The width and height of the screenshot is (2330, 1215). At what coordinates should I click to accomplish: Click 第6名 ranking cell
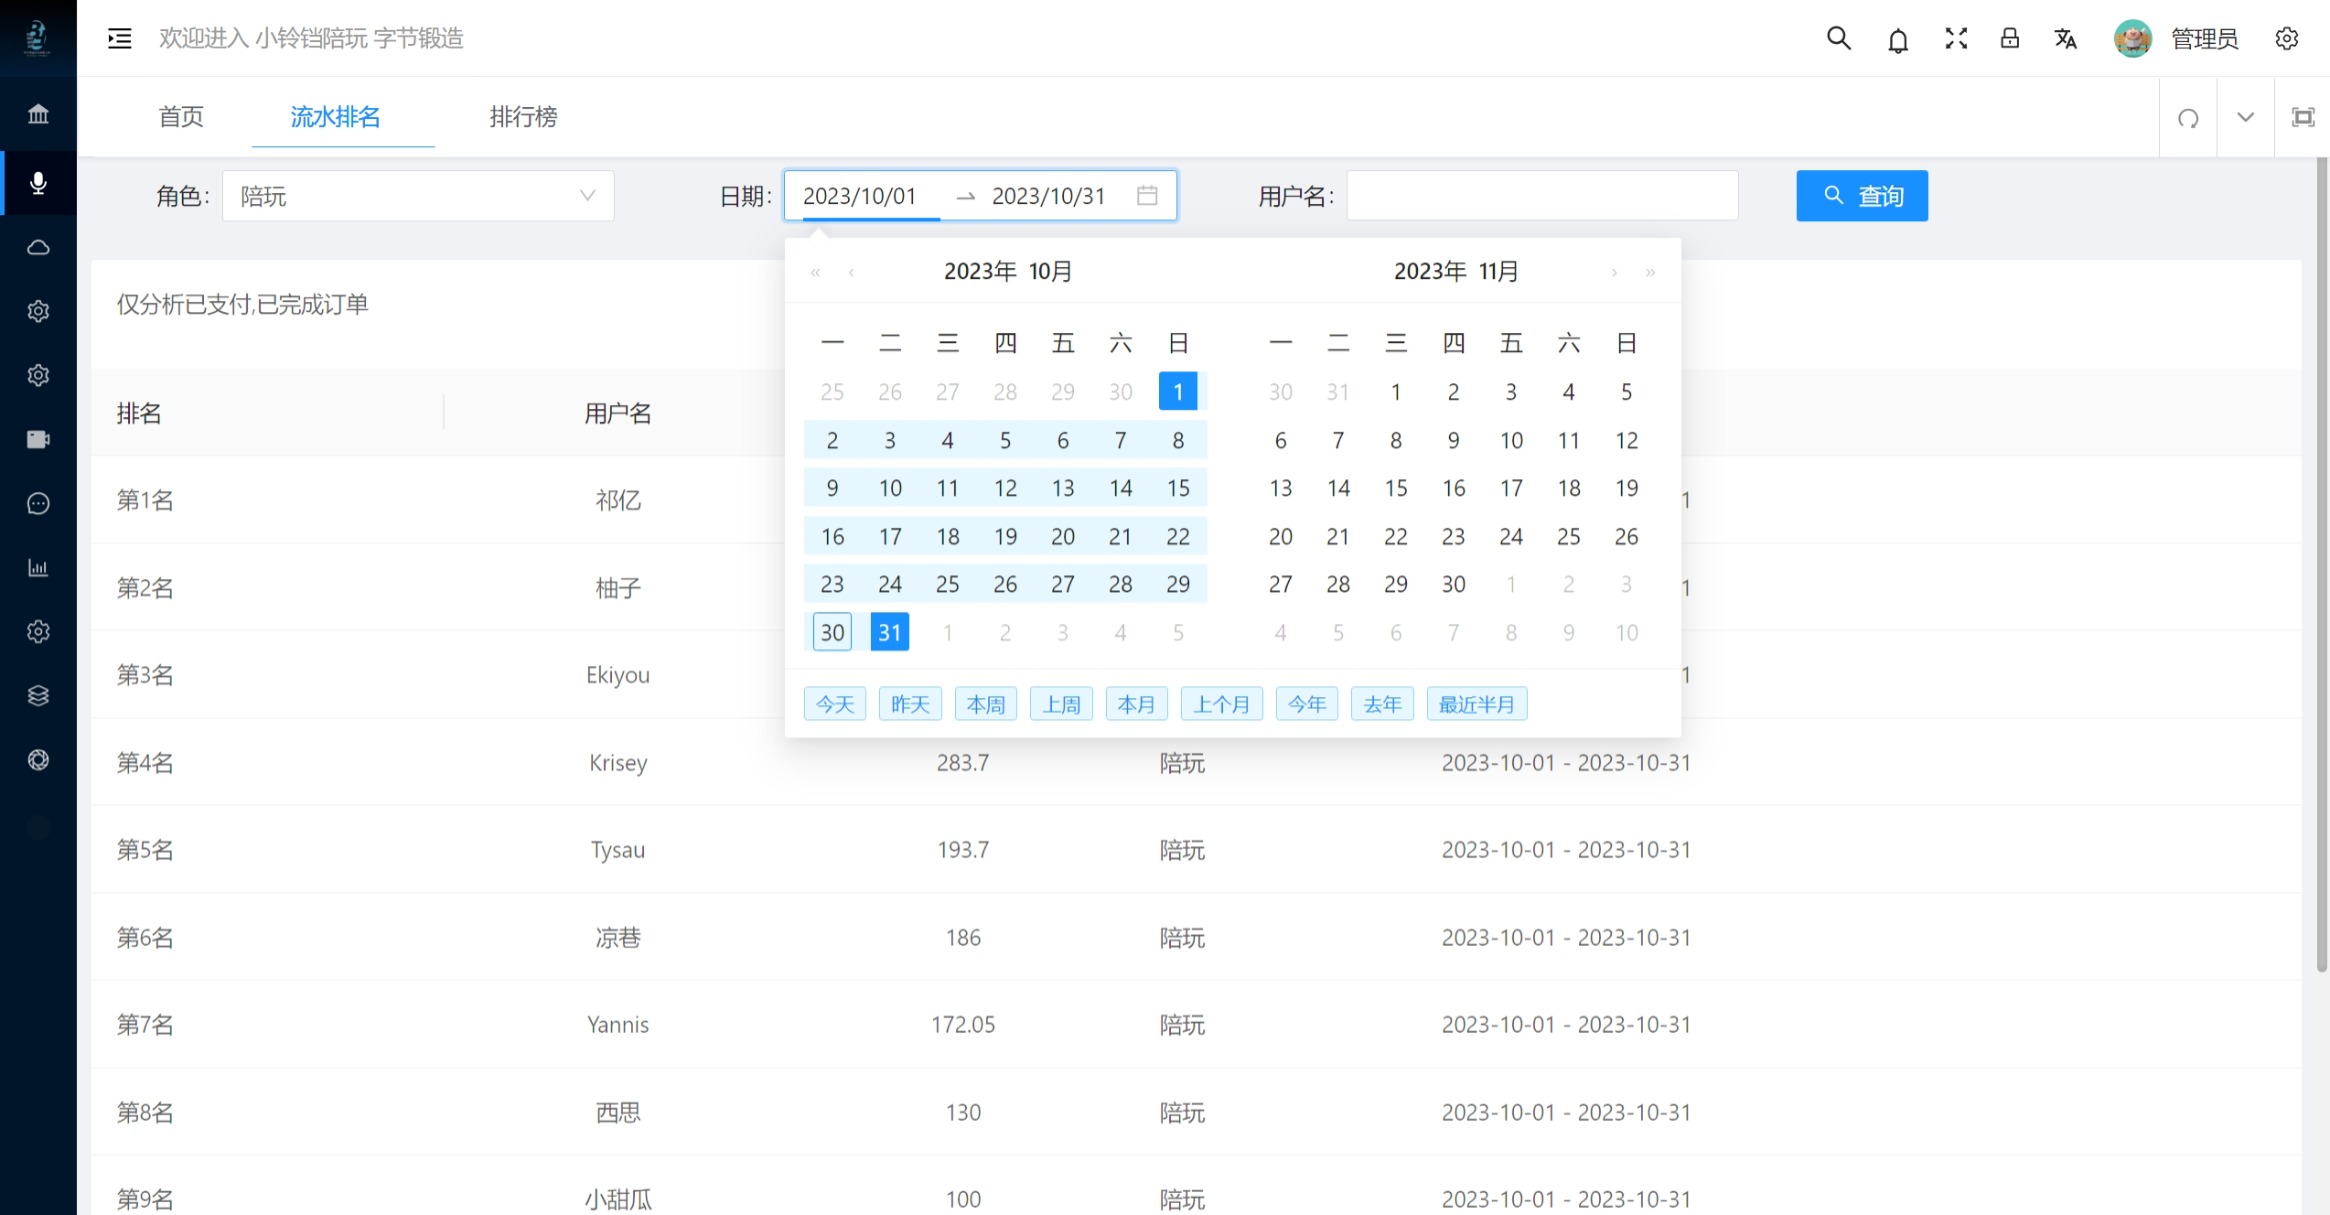coord(145,938)
